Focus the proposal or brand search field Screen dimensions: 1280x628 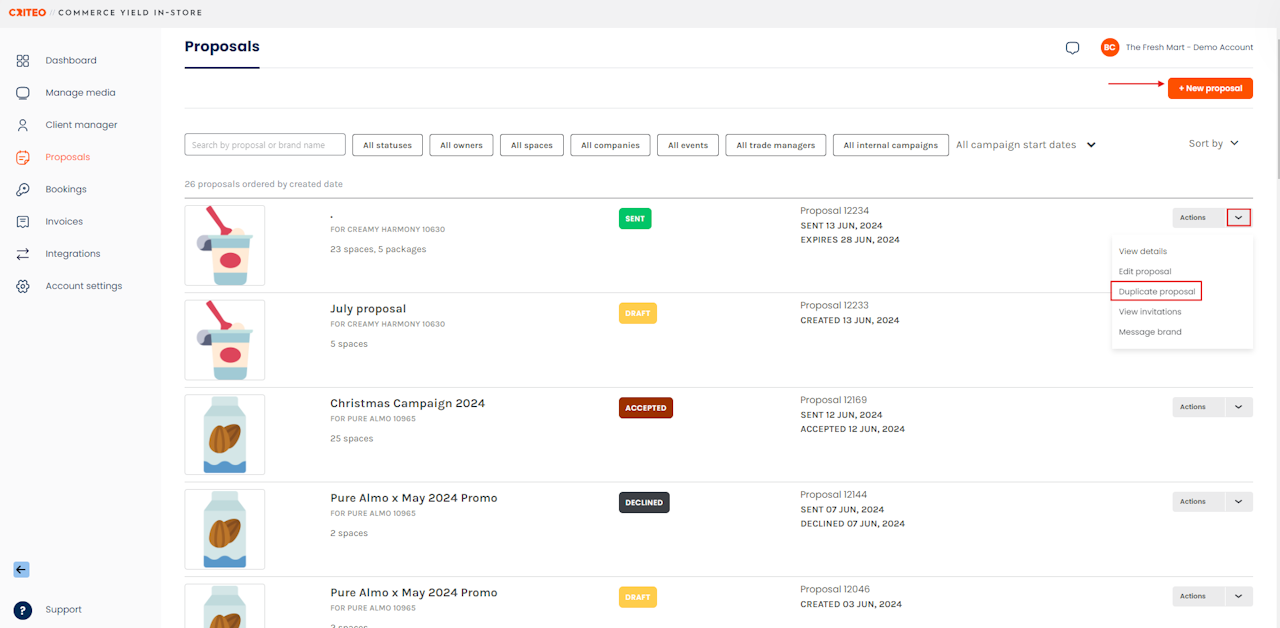265,145
